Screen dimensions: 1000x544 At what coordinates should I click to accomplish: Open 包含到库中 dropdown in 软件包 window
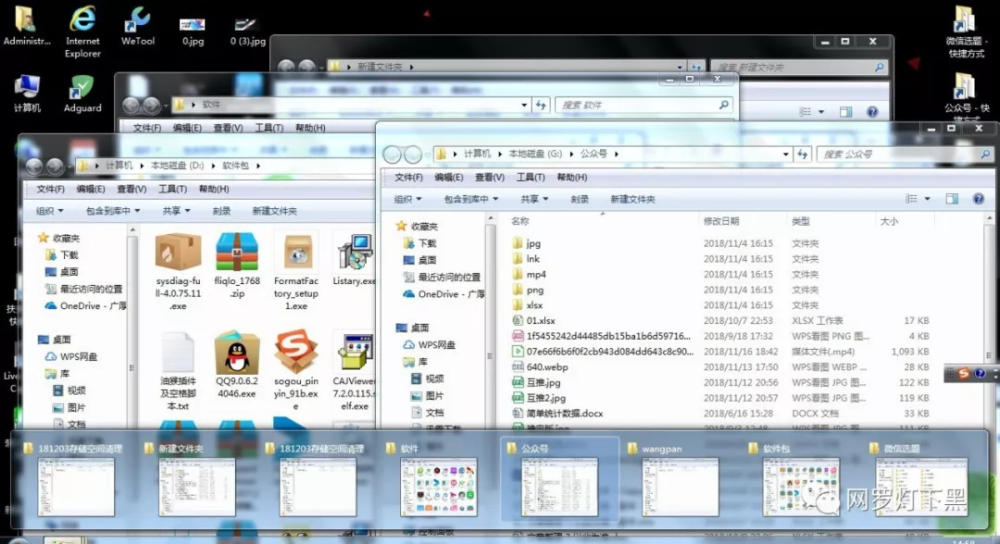(113, 210)
